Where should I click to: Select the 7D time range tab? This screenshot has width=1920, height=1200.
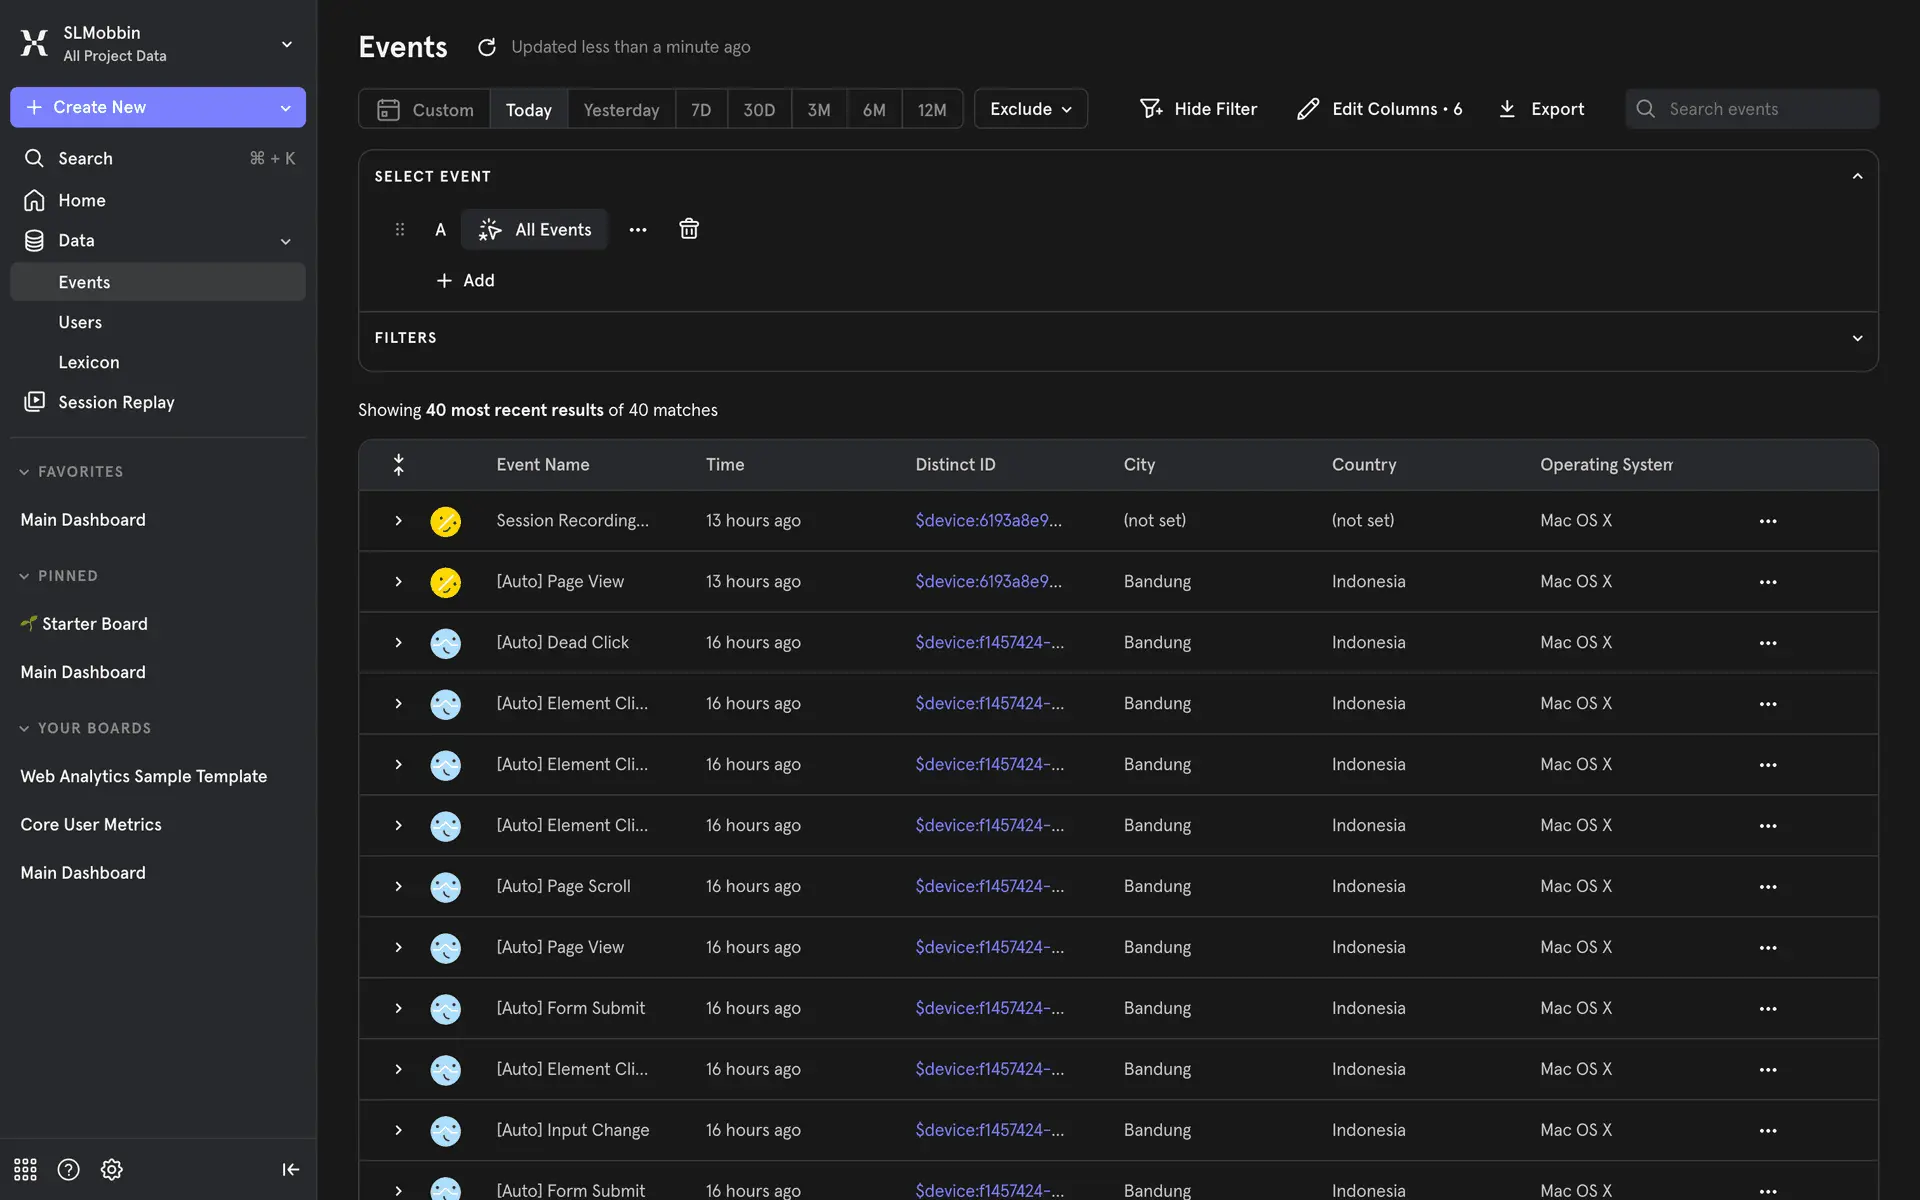[x=700, y=109]
